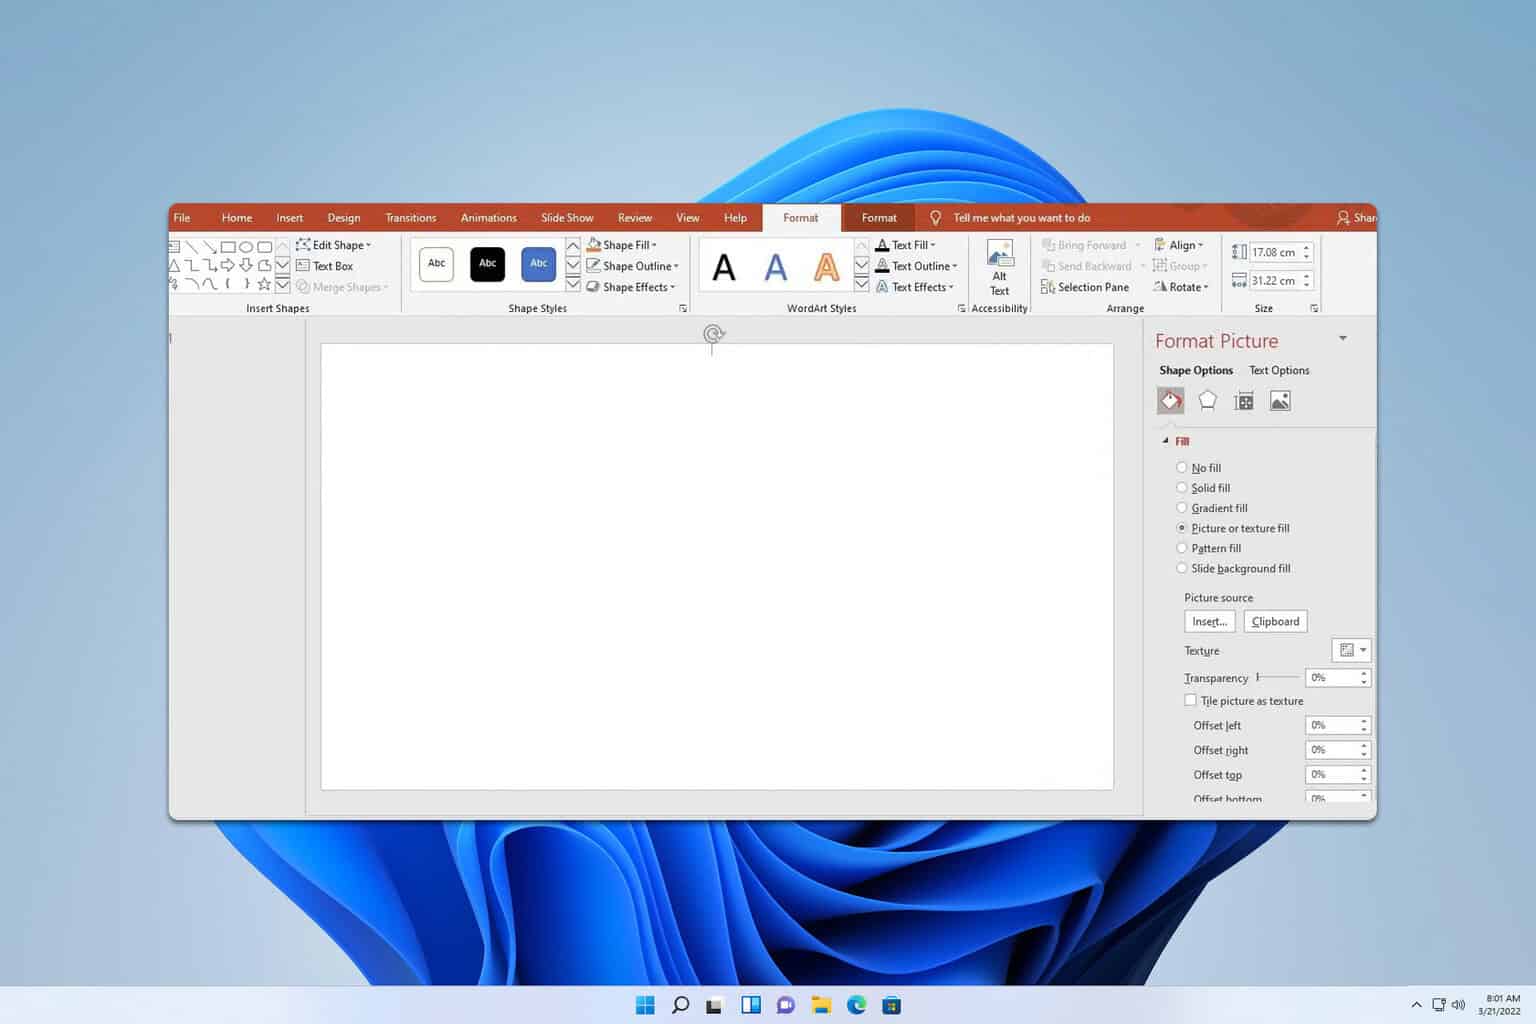
Task: Open the File menu
Action: 182,218
